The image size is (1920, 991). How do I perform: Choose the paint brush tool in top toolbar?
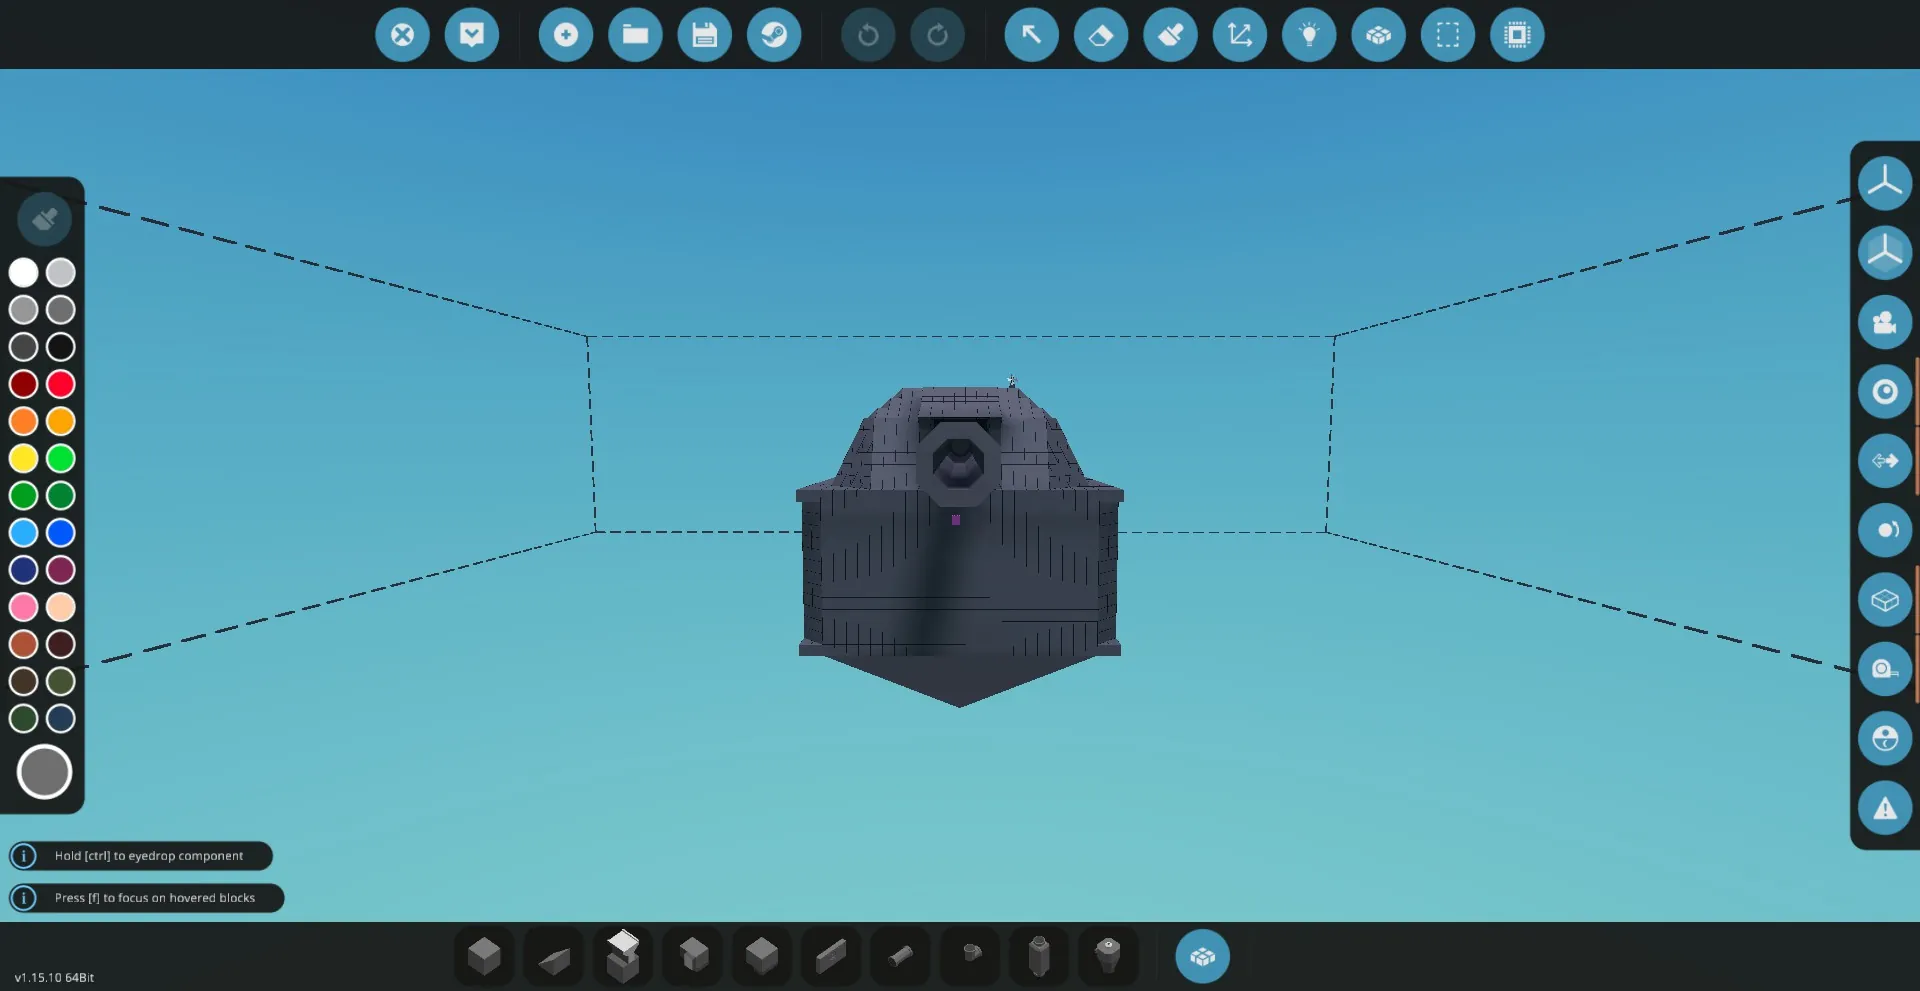[x=1170, y=35]
